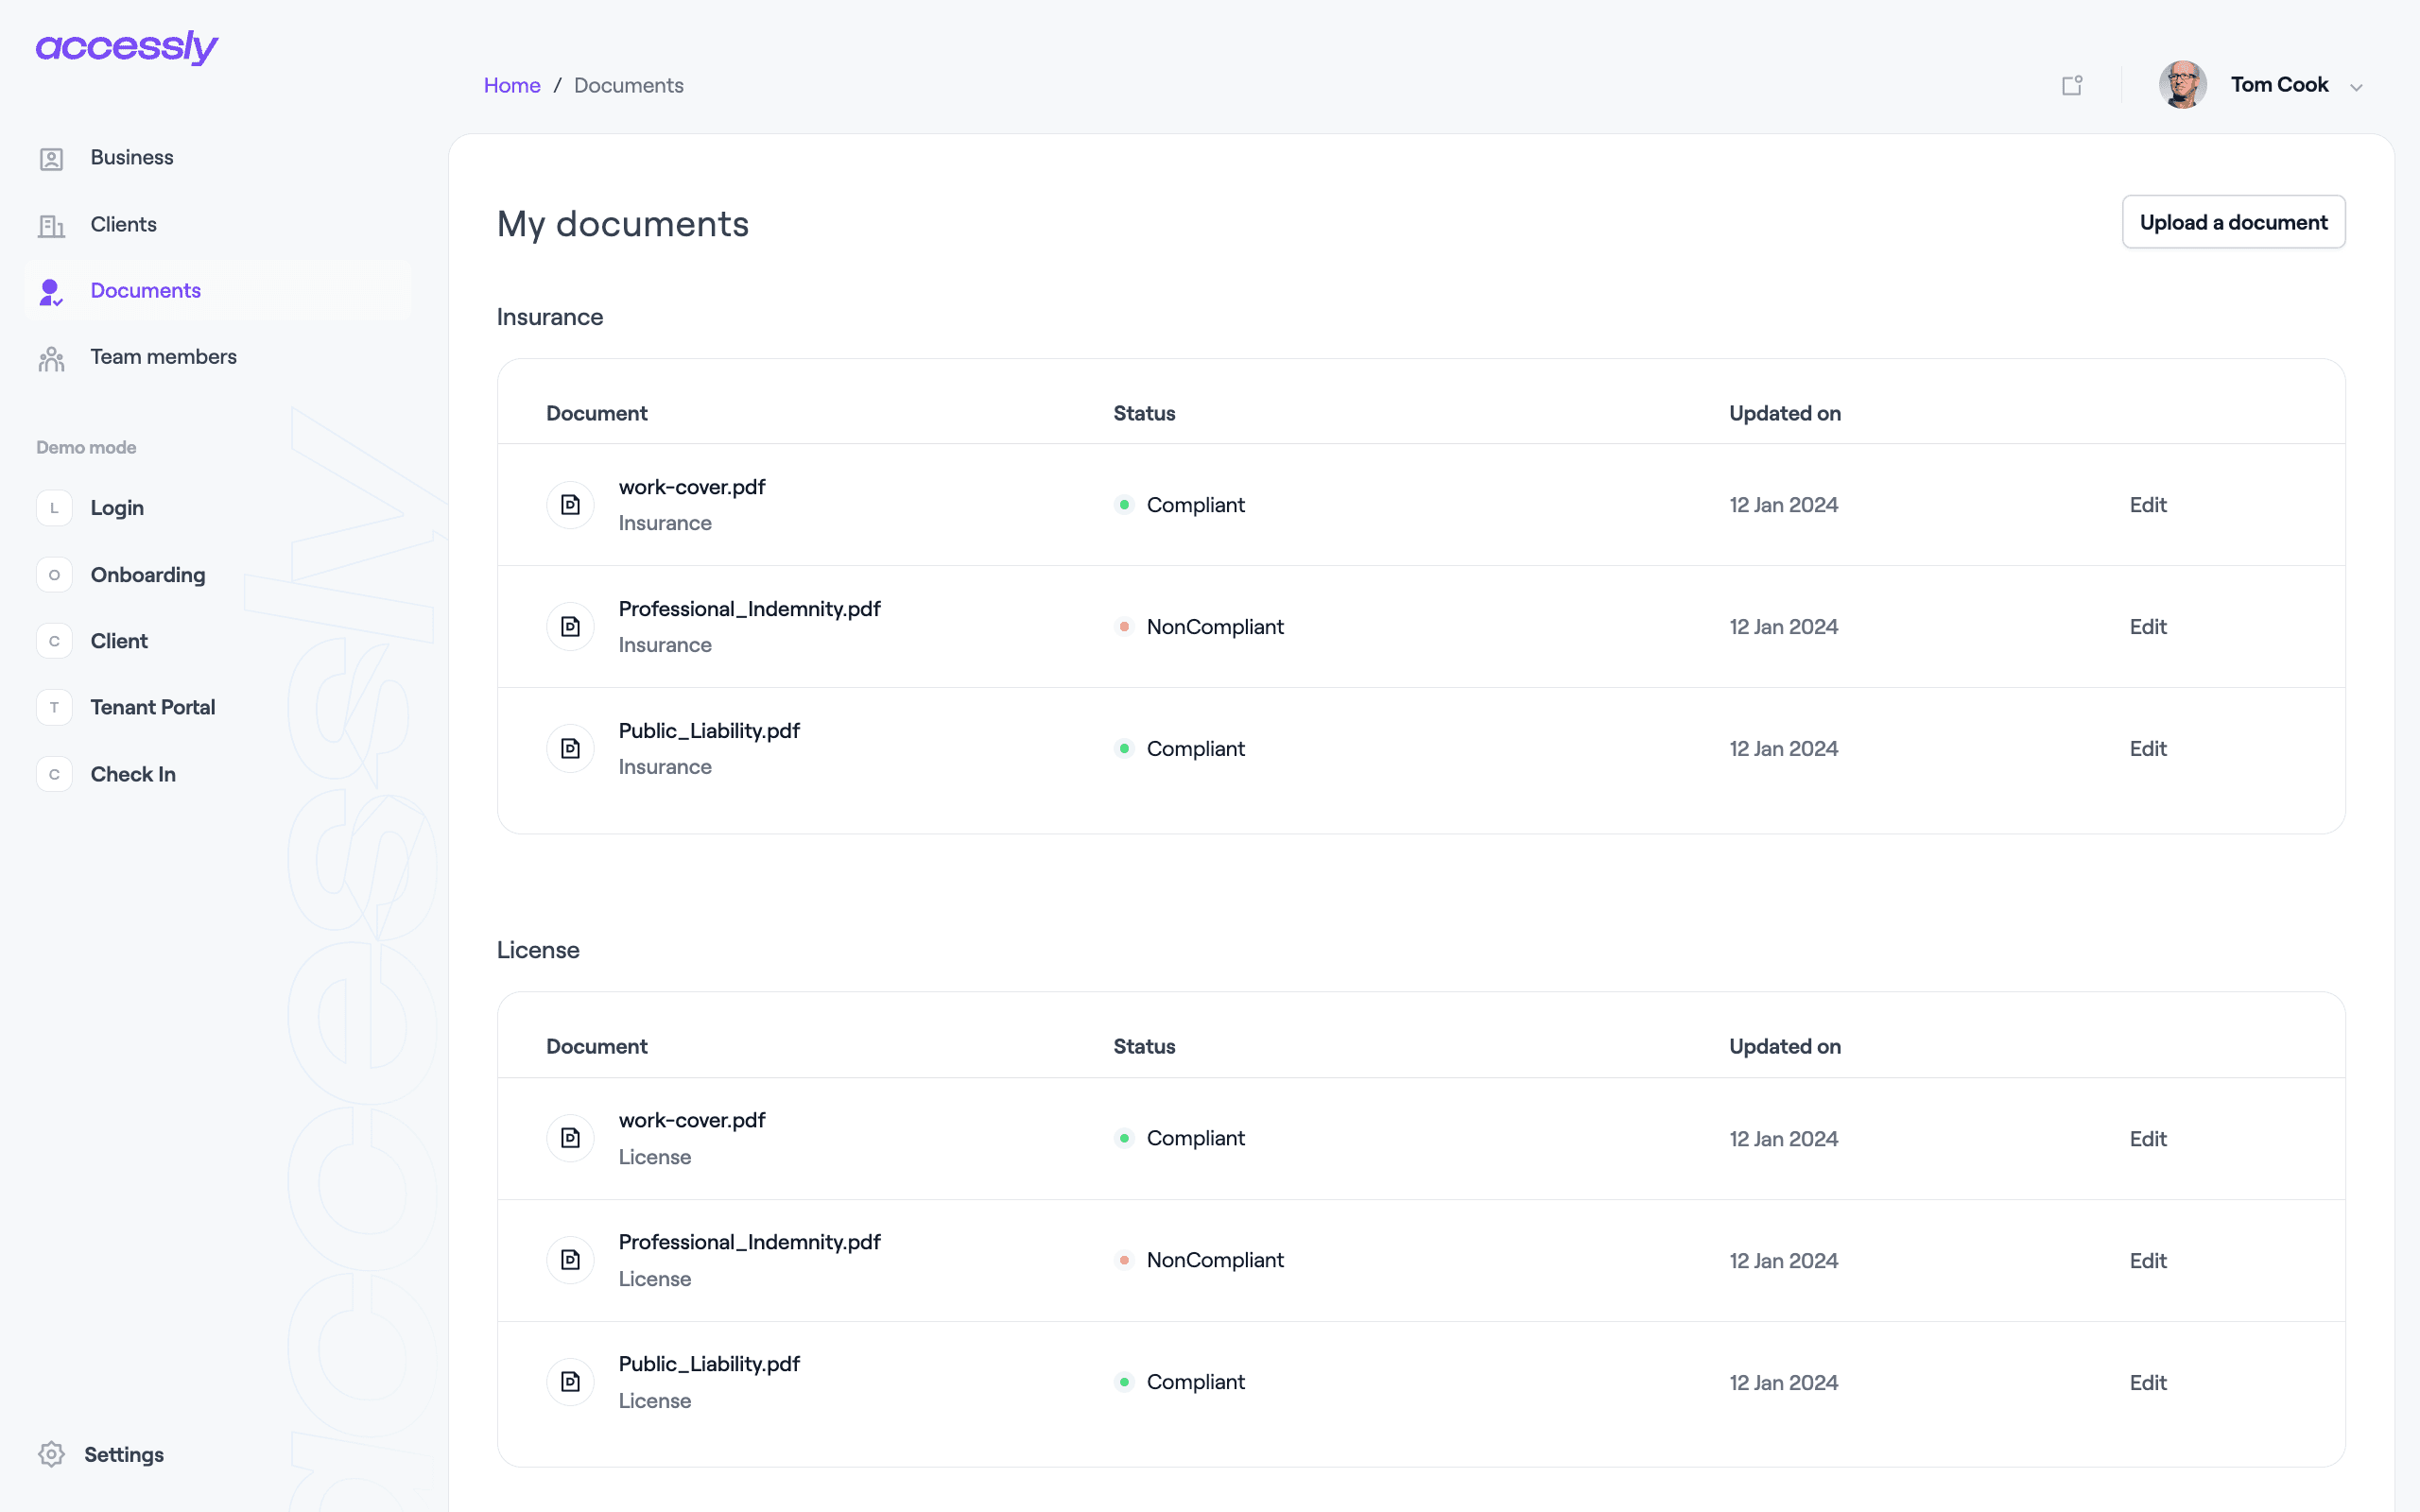Open the Documents sidebar menu item
This screenshot has width=2420, height=1512.
[x=146, y=291]
